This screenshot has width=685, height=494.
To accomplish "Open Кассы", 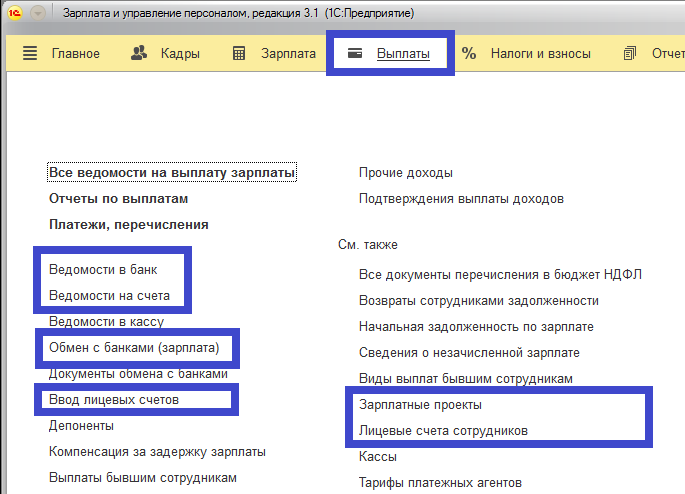I will coord(377,456).
